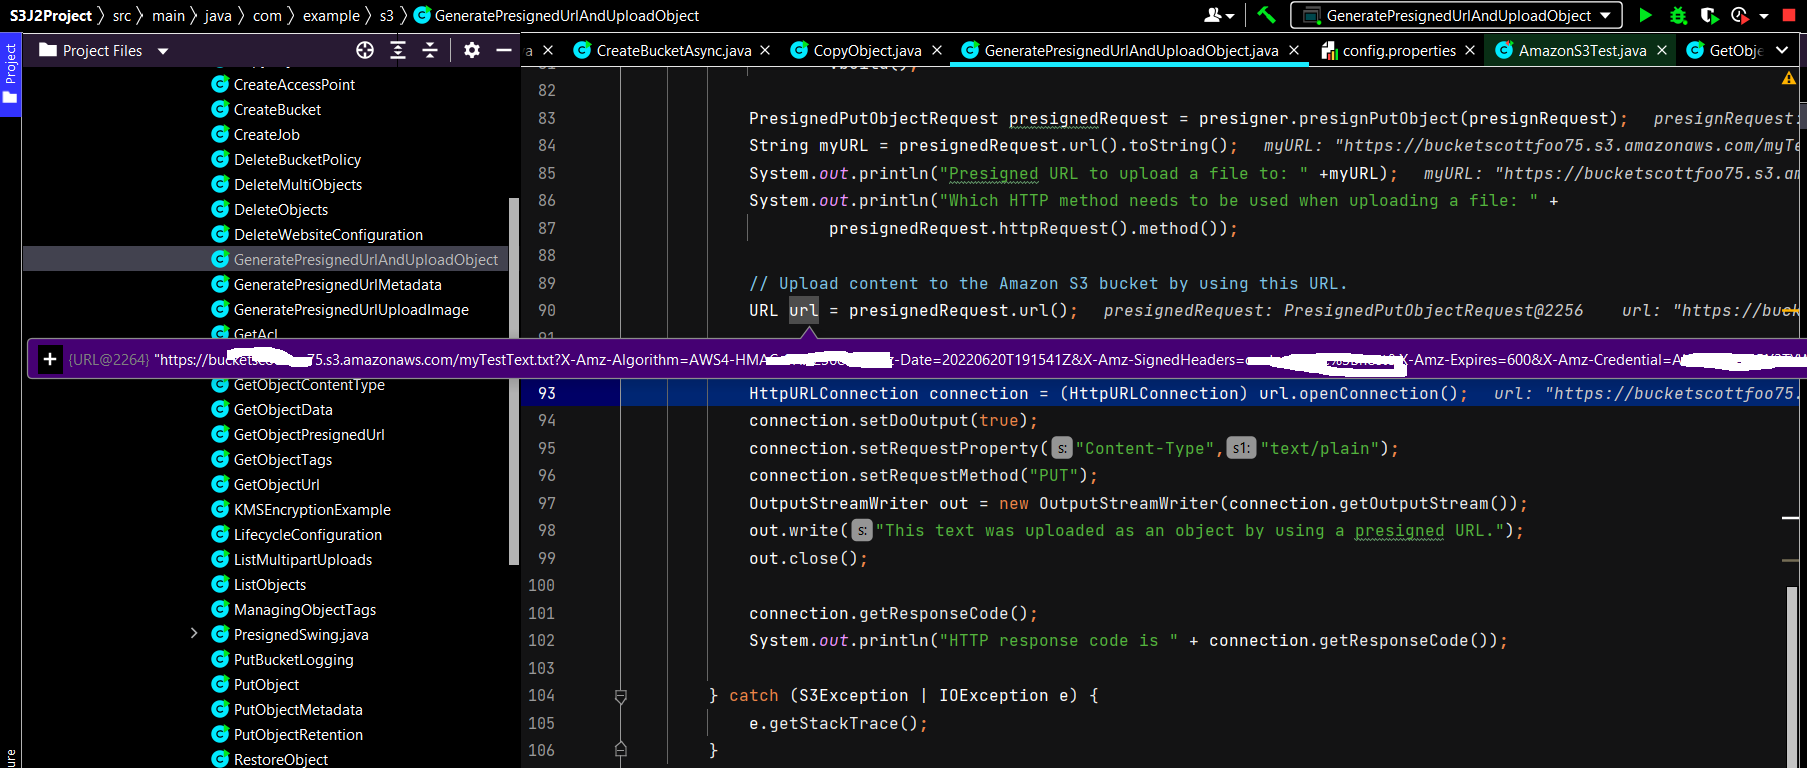Screen dimensions: 1807x768
Task: Select DeleteMultiObjects class
Action: (x=298, y=185)
